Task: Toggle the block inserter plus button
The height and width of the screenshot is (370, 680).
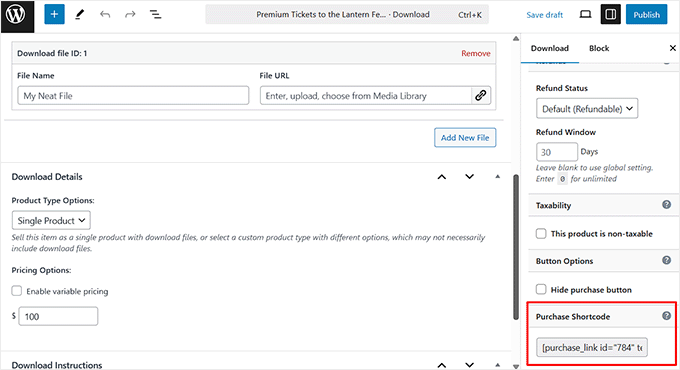Action: pyautogui.click(x=54, y=14)
